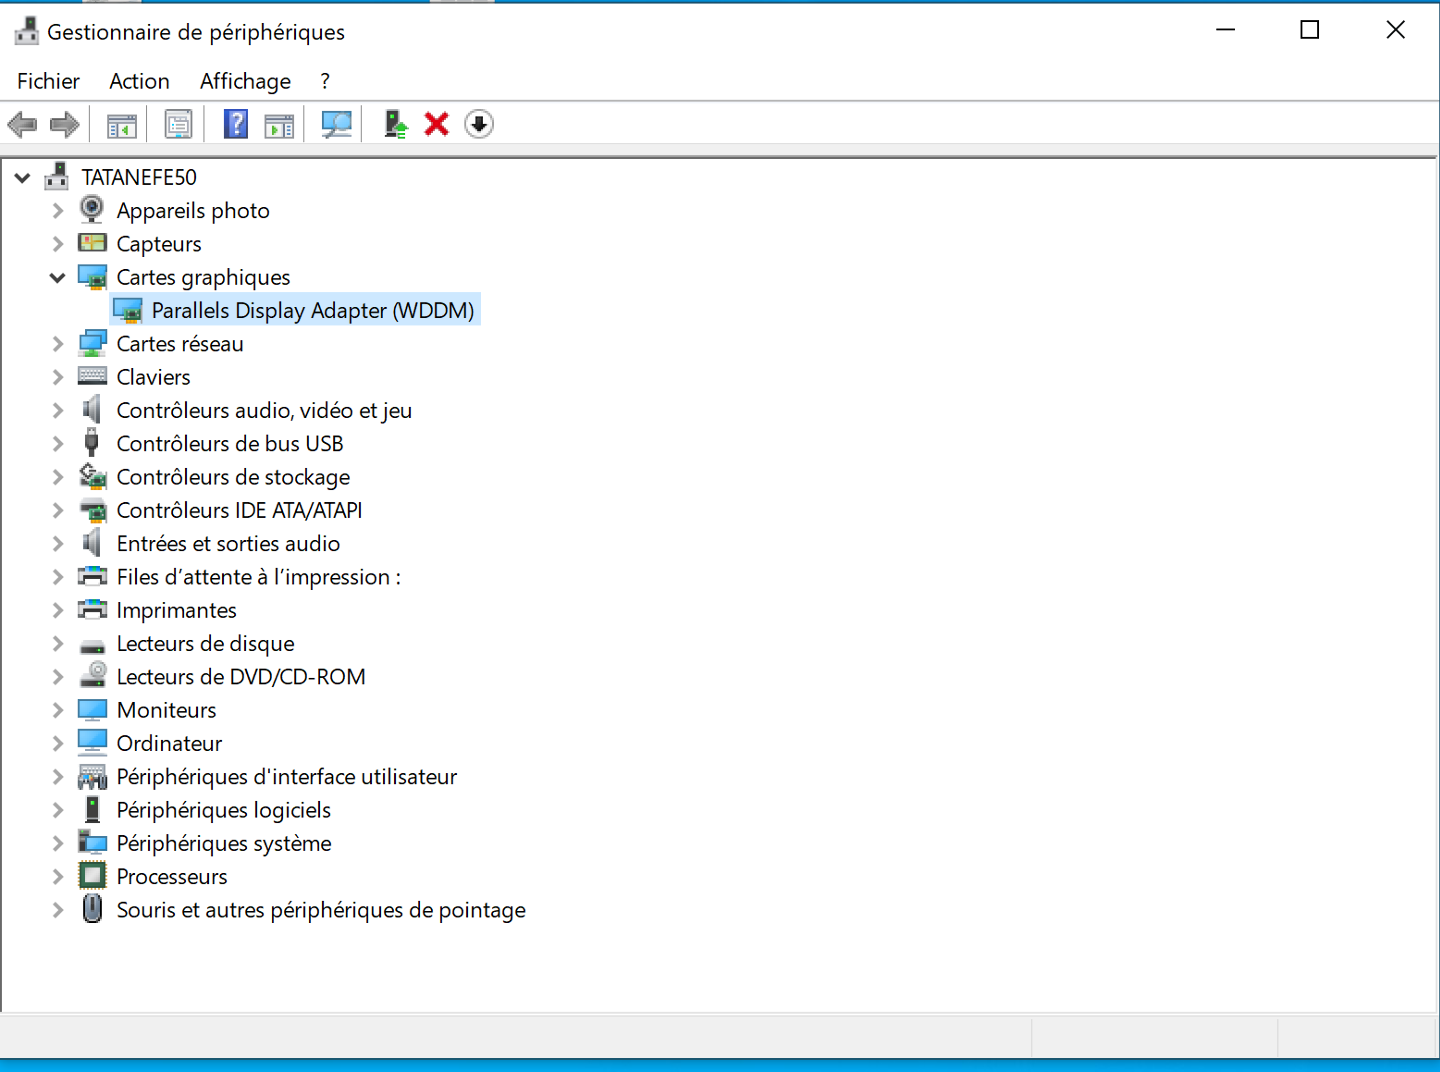The height and width of the screenshot is (1072, 1440).
Task: Expand the Moniteurs category
Action: 58,711
